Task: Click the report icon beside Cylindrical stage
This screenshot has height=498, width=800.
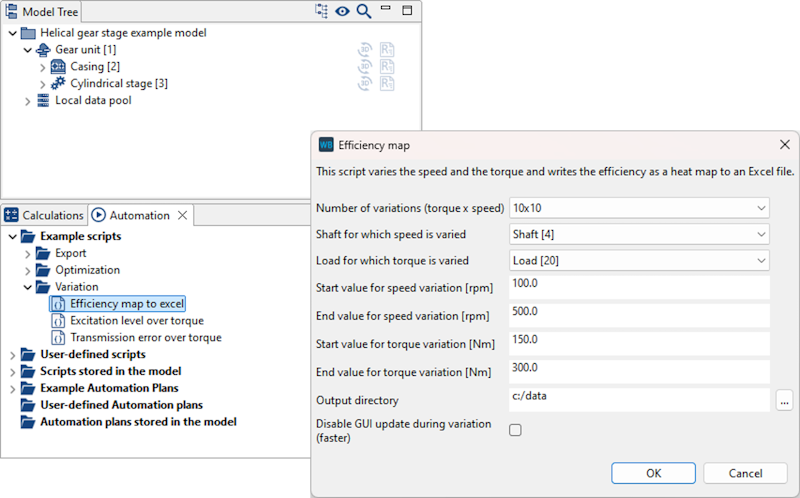Action: pos(388,83)
